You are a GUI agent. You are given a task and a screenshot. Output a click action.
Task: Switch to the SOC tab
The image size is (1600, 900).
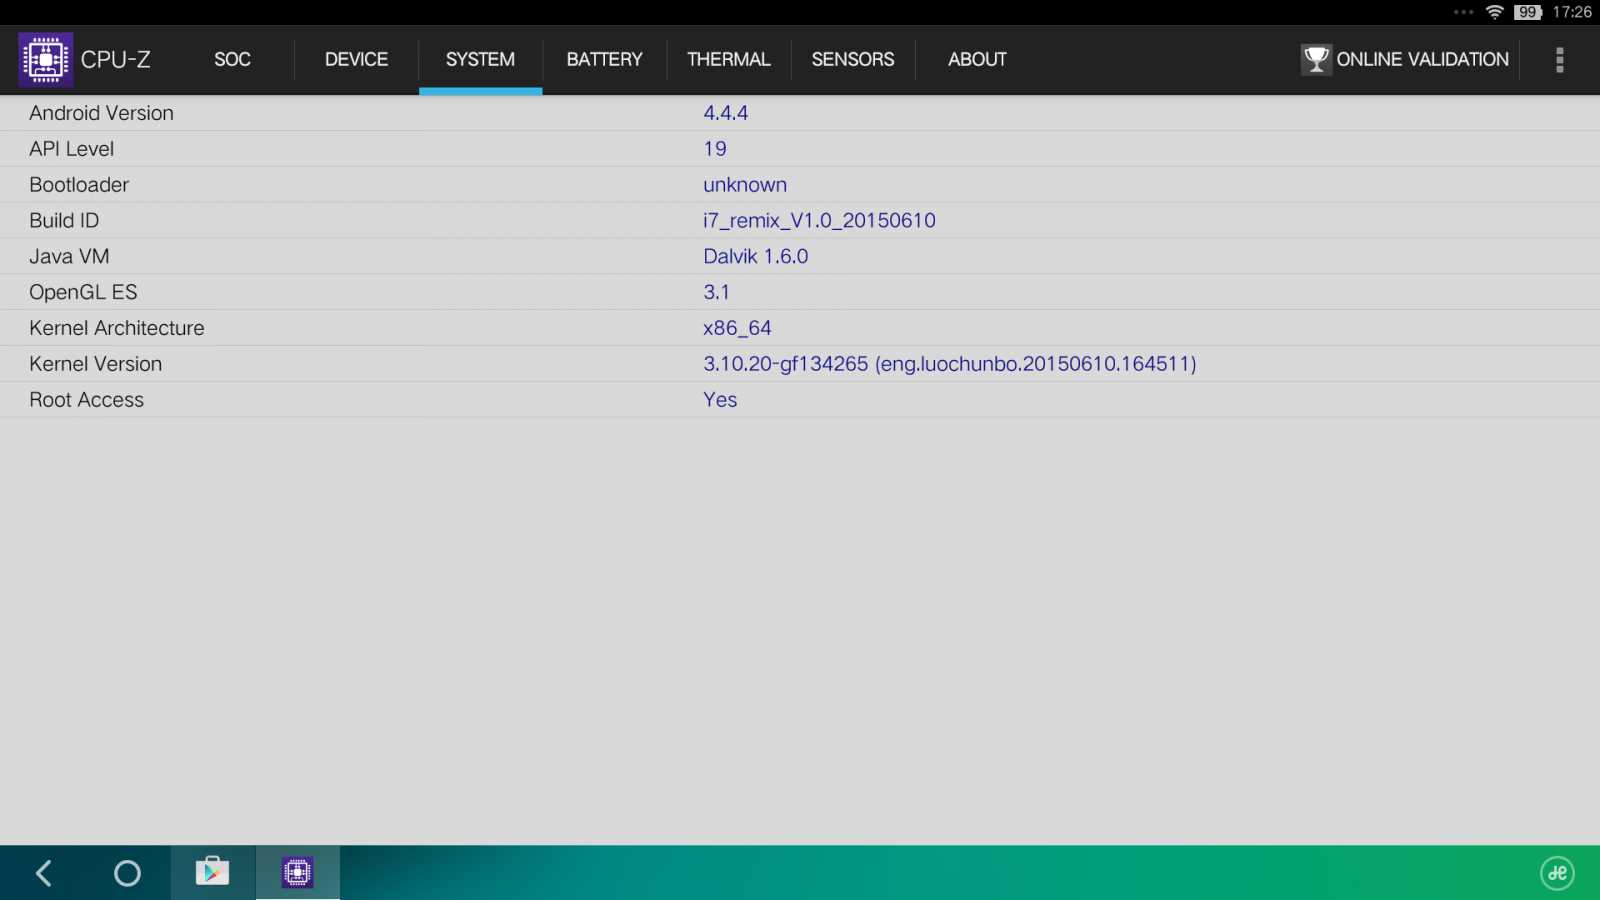click(x=232, y=59)
